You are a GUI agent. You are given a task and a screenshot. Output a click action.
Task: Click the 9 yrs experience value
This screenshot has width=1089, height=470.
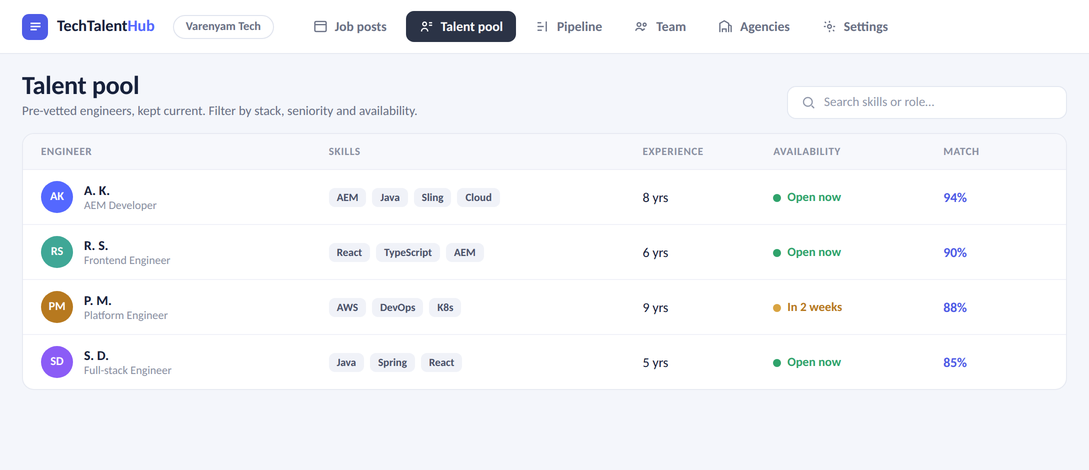tap(655, 308)
